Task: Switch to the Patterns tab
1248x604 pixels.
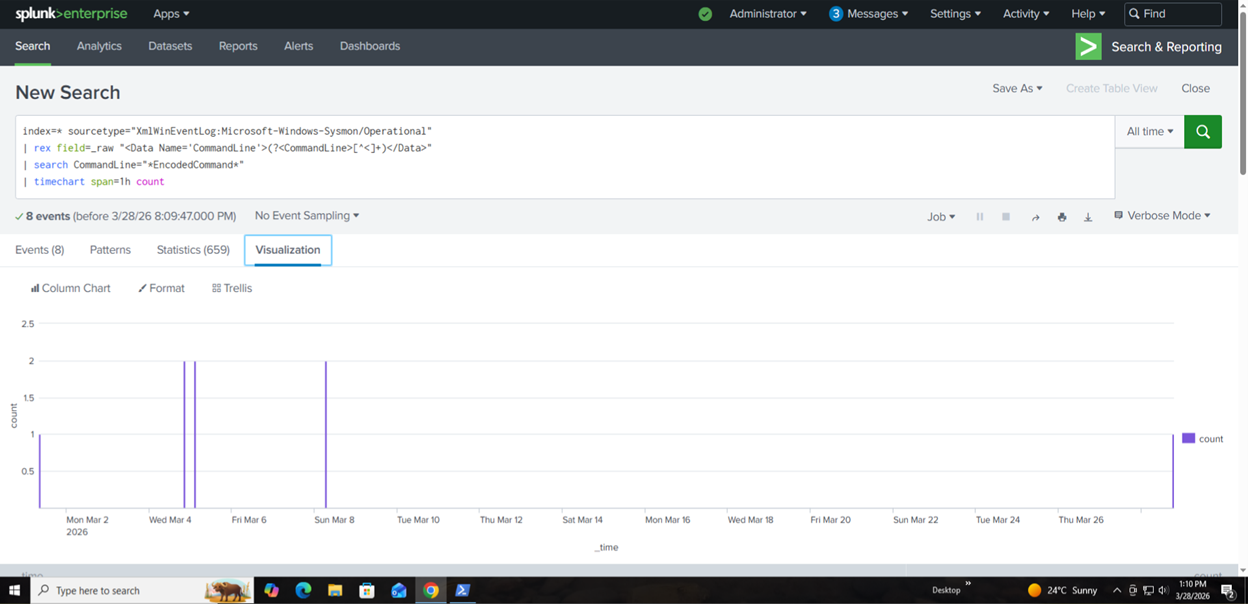Action: 110,250
